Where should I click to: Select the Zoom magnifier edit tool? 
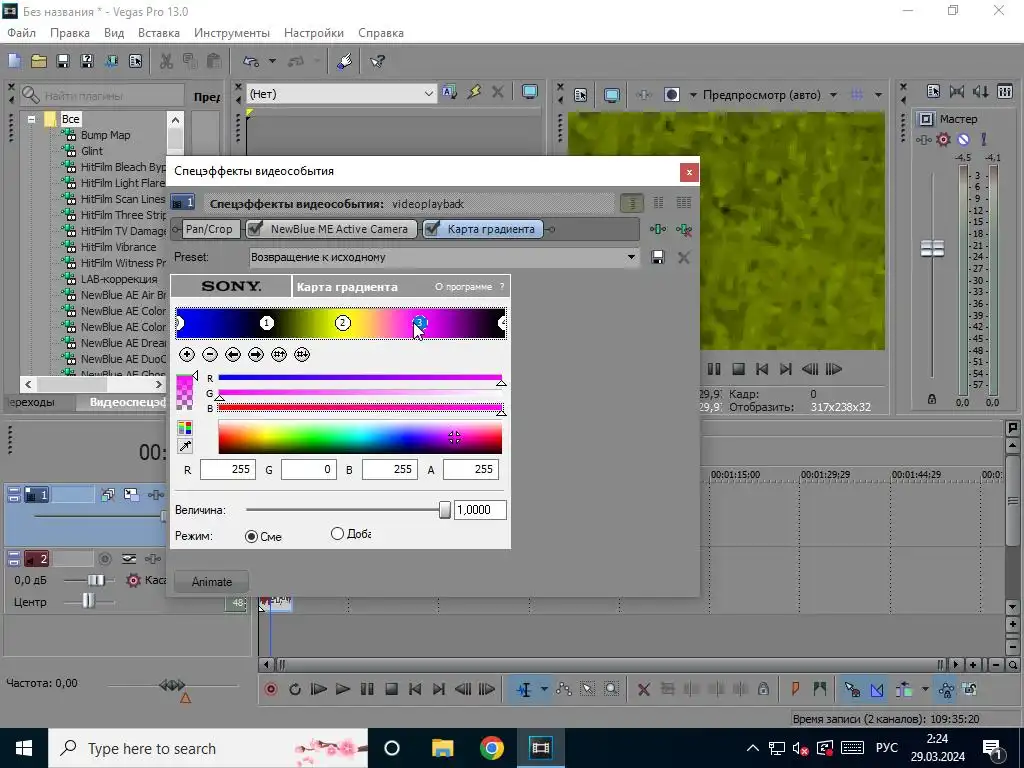(611, 689)
